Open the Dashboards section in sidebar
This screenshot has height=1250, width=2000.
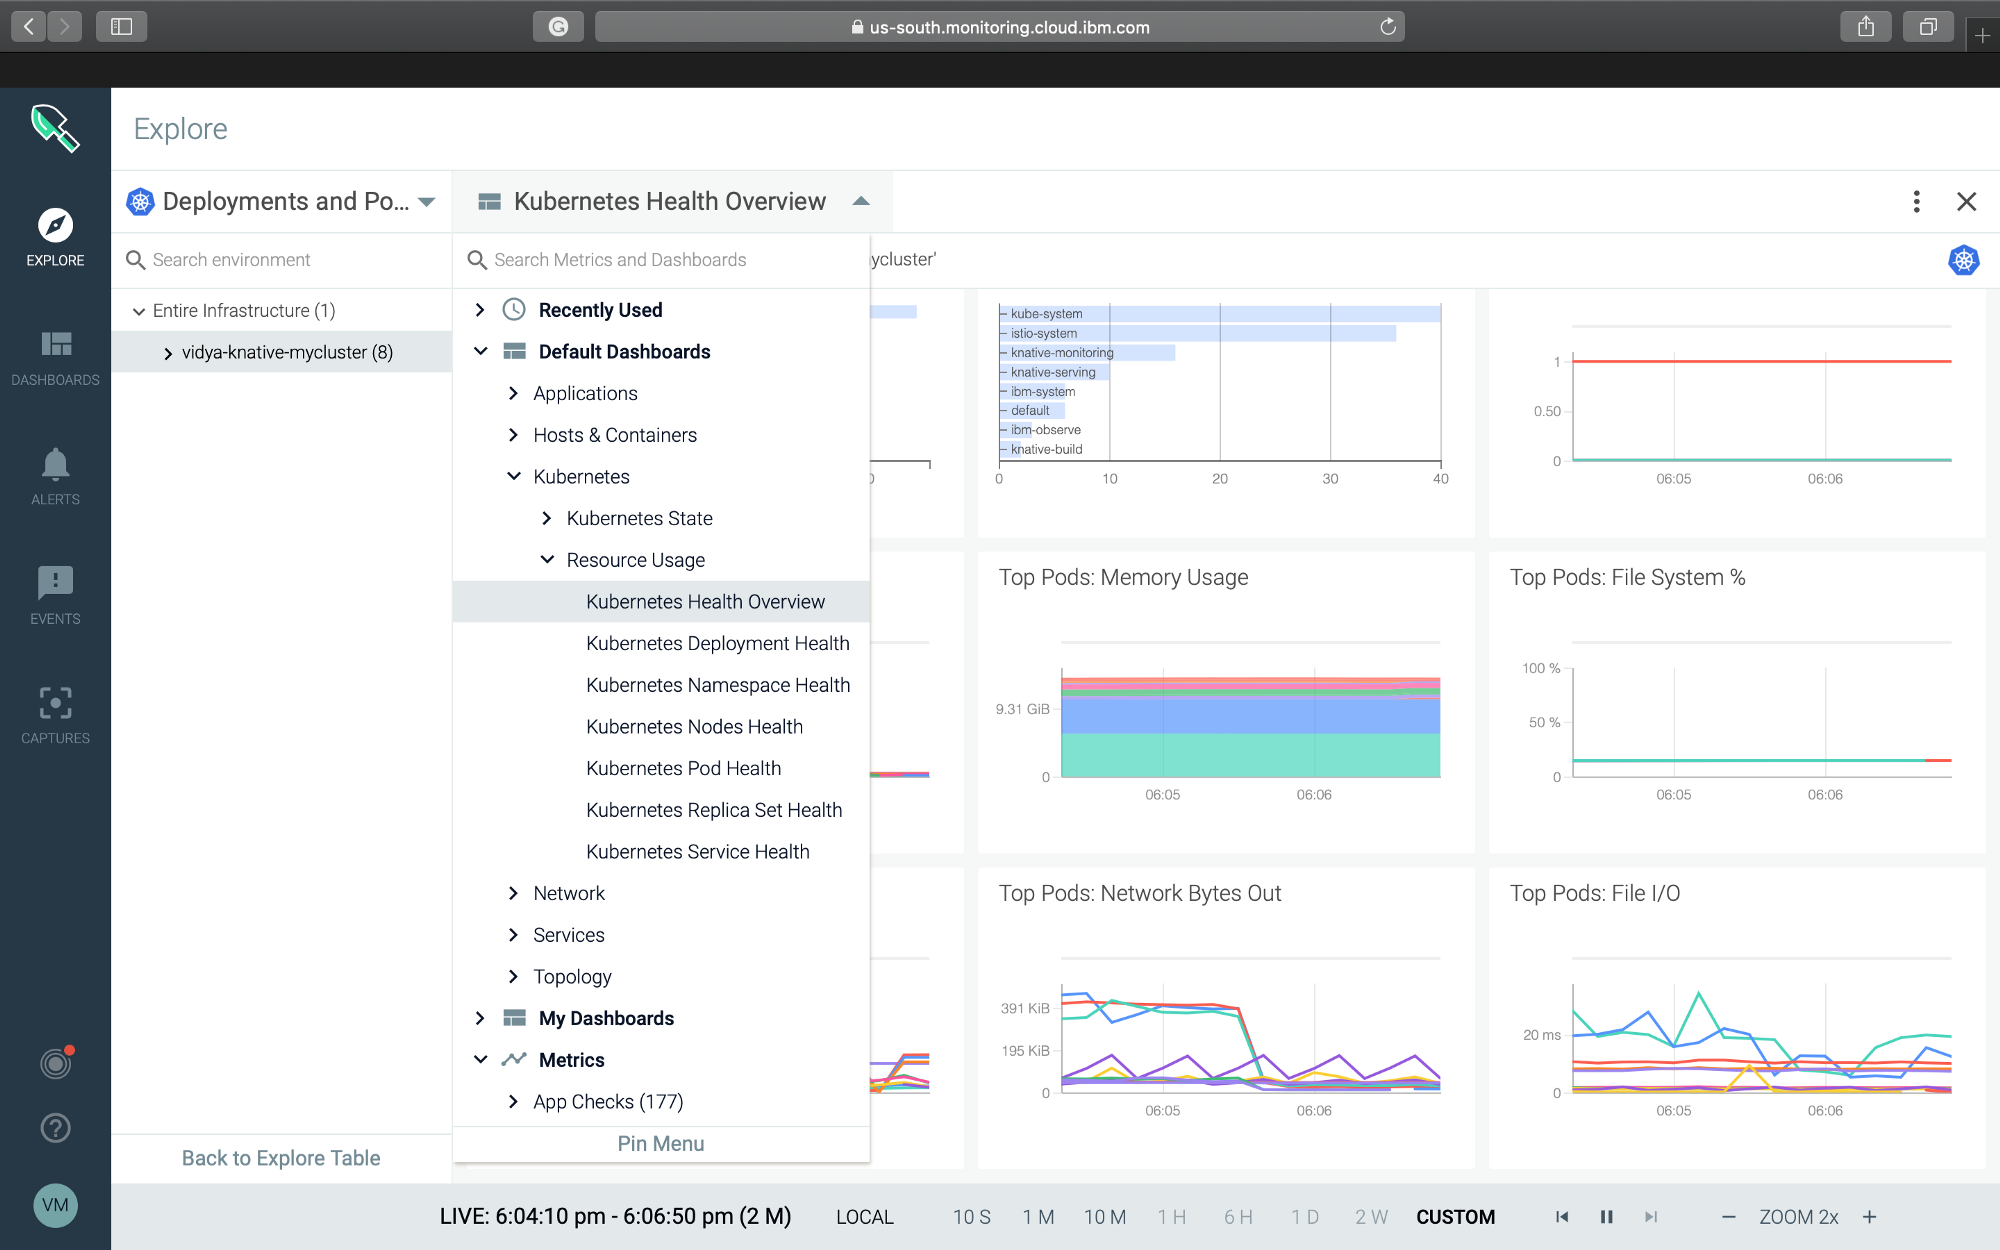(x=55, y=358)
